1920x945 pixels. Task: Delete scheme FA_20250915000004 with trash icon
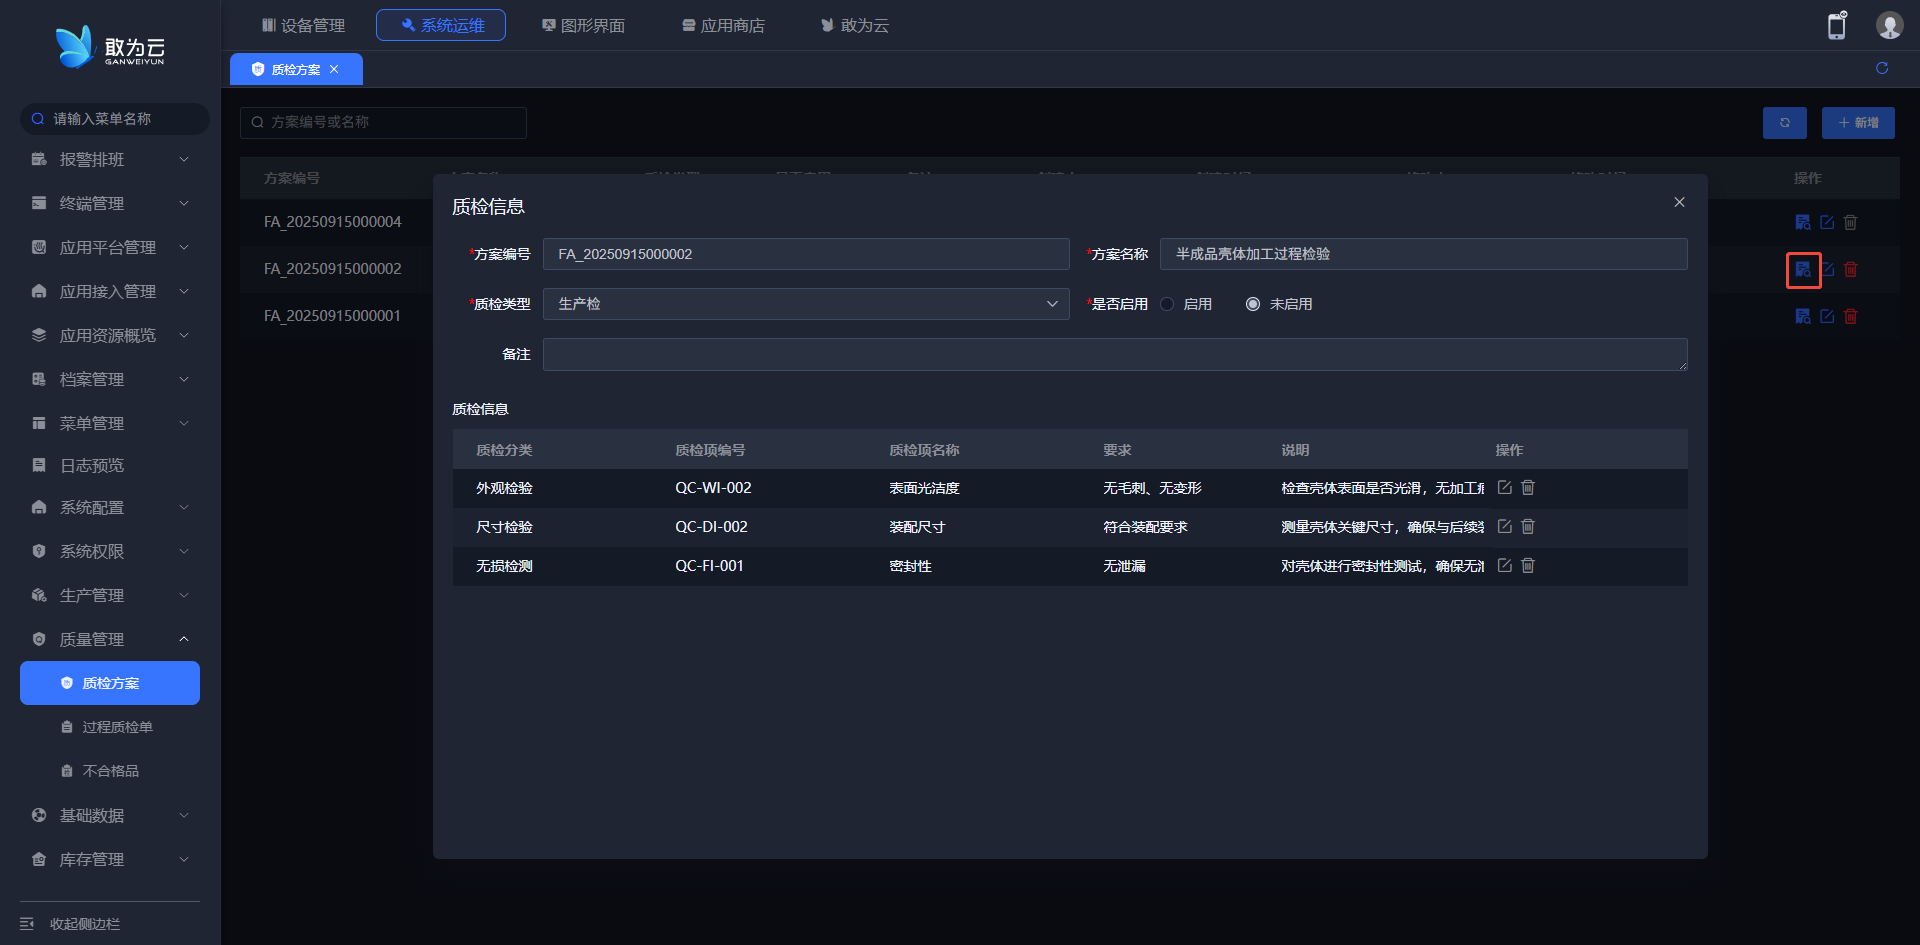coord(1850,222)
